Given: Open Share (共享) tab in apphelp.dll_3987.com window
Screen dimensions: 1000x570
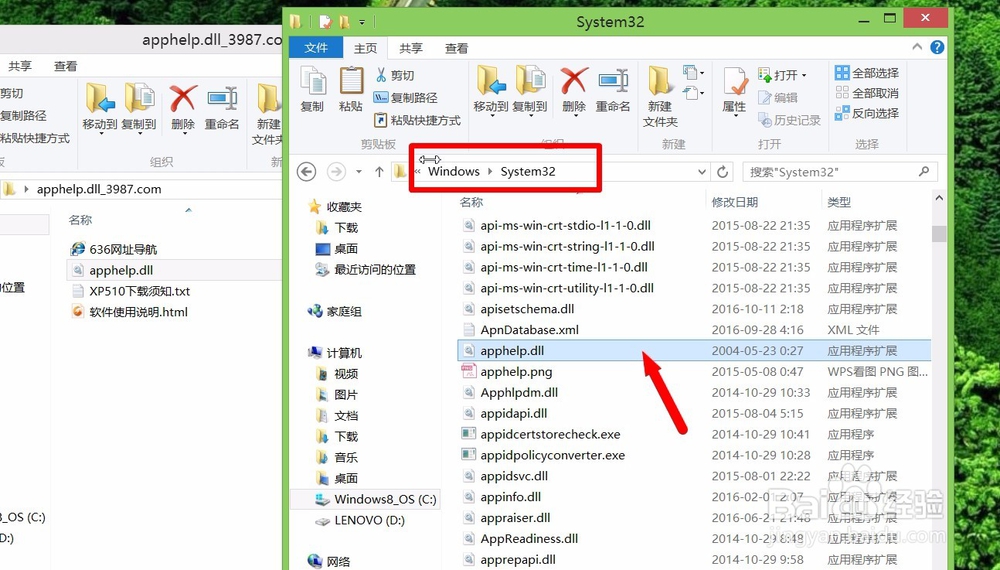Looking at the screenshot, I should [x=20, y=66].
